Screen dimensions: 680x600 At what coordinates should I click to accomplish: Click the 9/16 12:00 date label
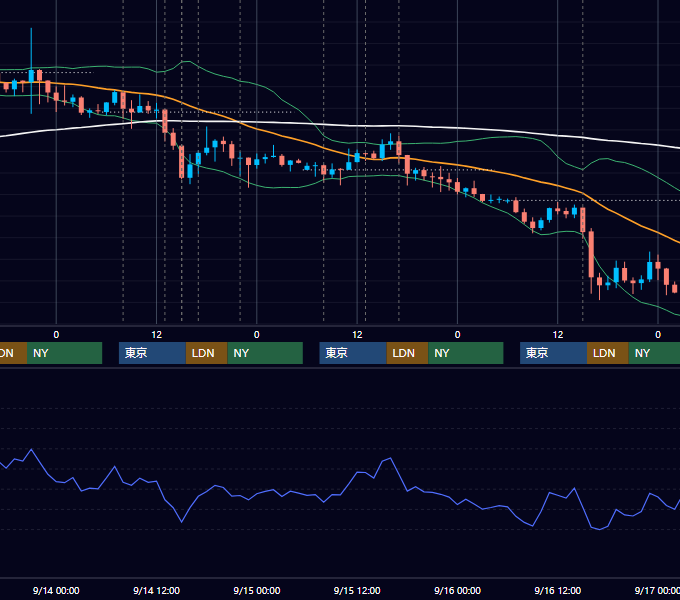[558, 590]
